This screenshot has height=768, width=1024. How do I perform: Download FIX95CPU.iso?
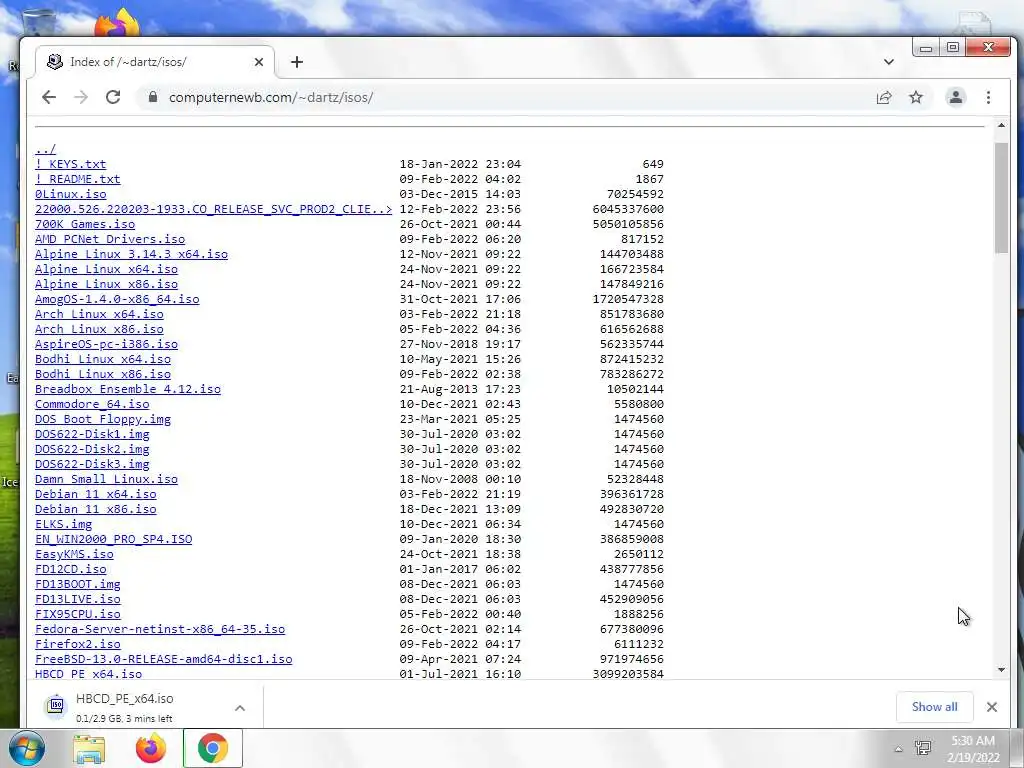(78, 615)
